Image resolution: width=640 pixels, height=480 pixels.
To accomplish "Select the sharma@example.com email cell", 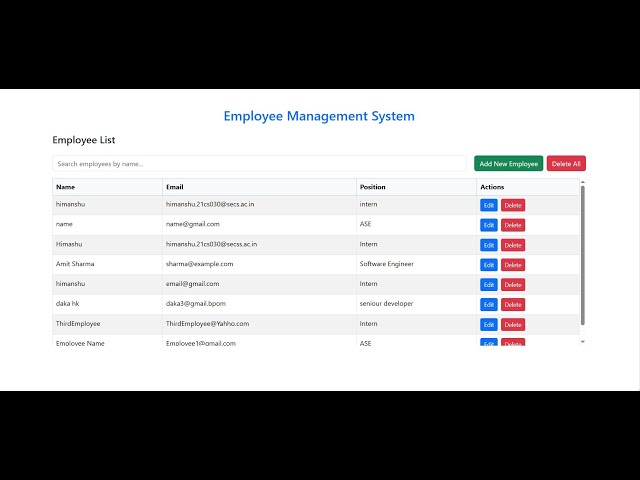I will pos(259,264).
